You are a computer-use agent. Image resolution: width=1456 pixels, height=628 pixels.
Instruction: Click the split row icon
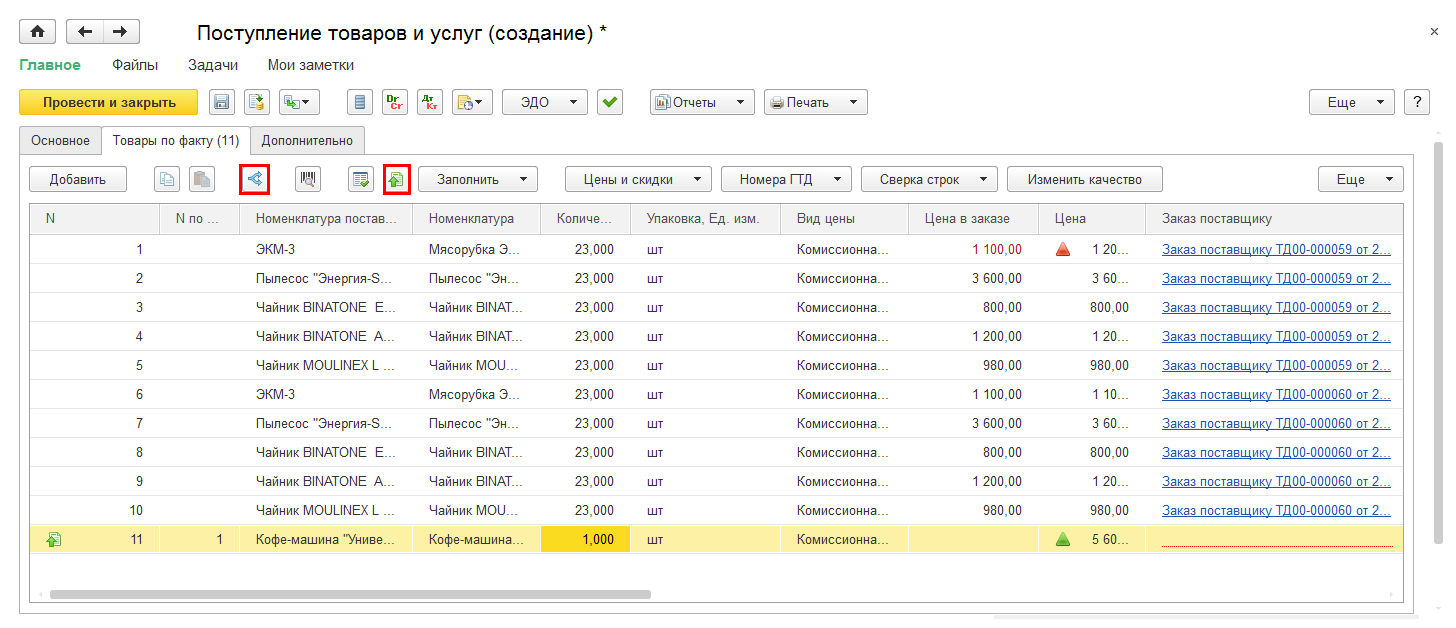pyautogui.click(x=255, y=180)
